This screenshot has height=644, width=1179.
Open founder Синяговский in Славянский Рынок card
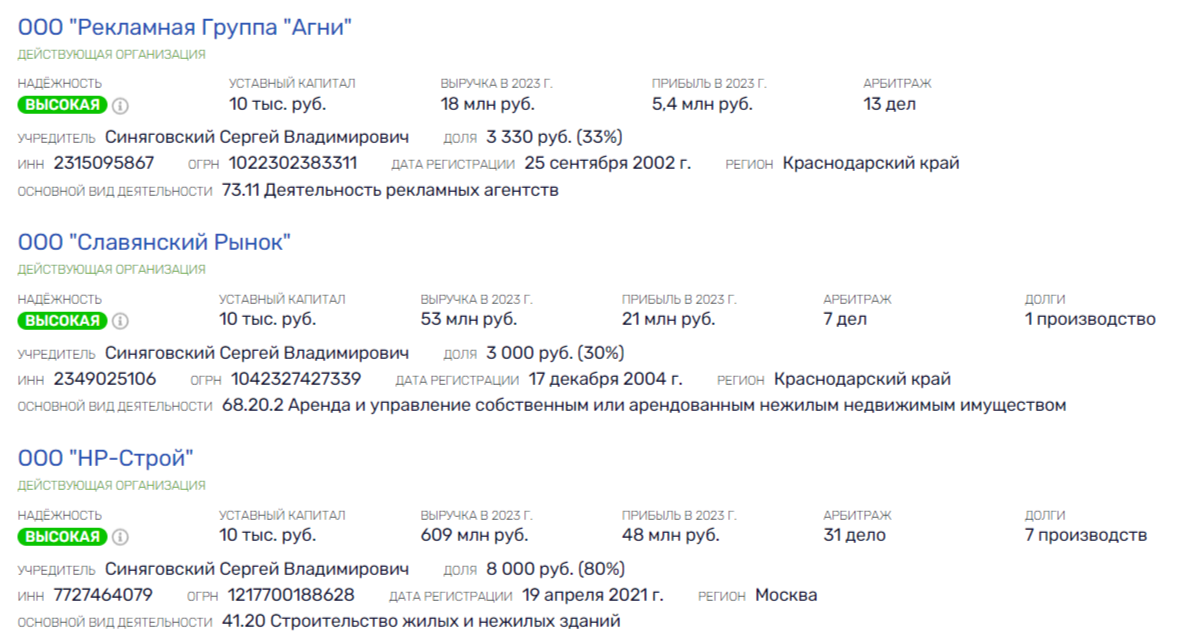[x=256, y=353]
